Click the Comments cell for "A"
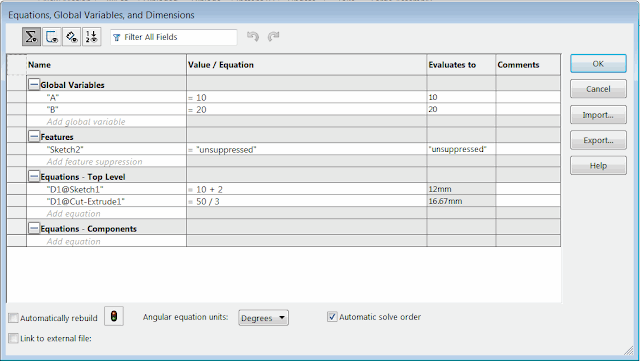640x361 pixels. 528,97
